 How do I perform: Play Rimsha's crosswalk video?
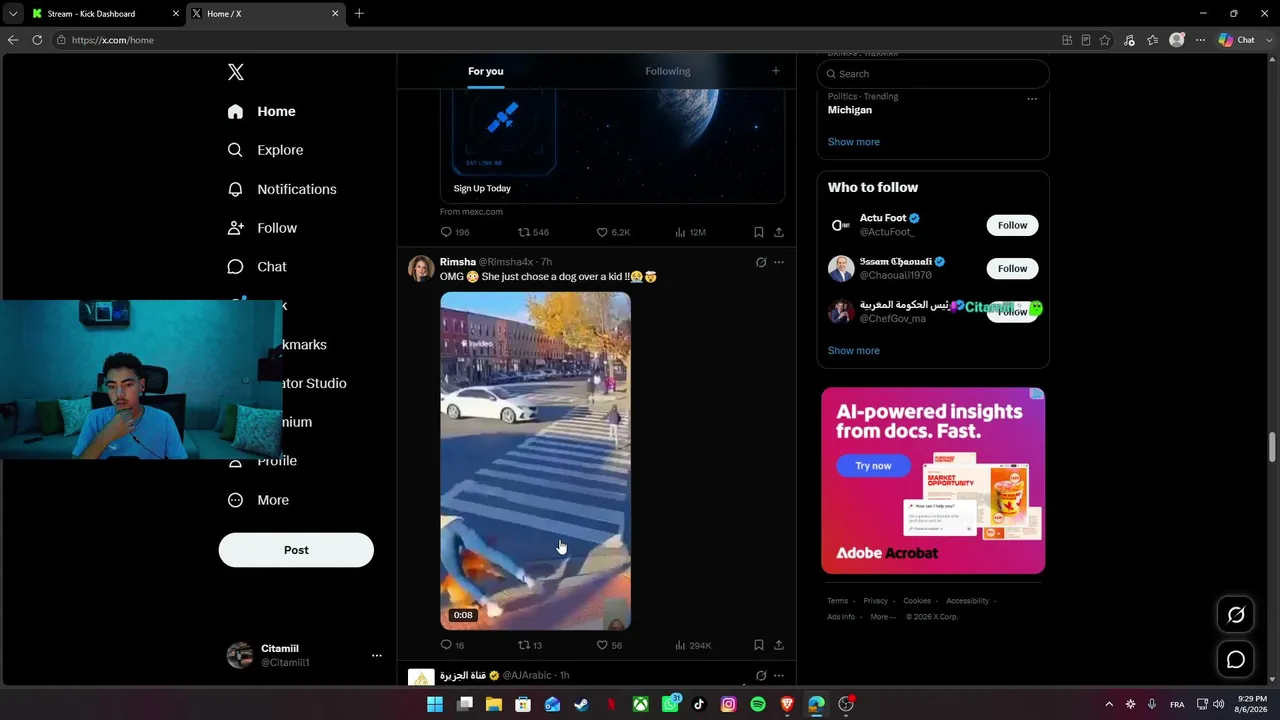click(x=536, y=461)
